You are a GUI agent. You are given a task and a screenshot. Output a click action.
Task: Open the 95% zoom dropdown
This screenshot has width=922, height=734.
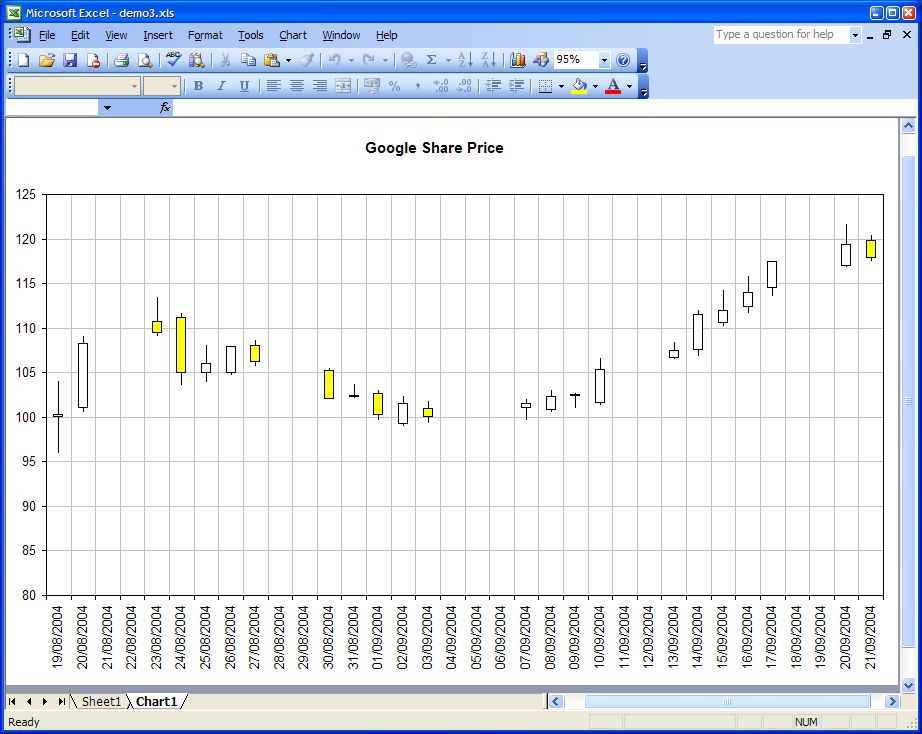pyautogui.click(x=604, y=60)
